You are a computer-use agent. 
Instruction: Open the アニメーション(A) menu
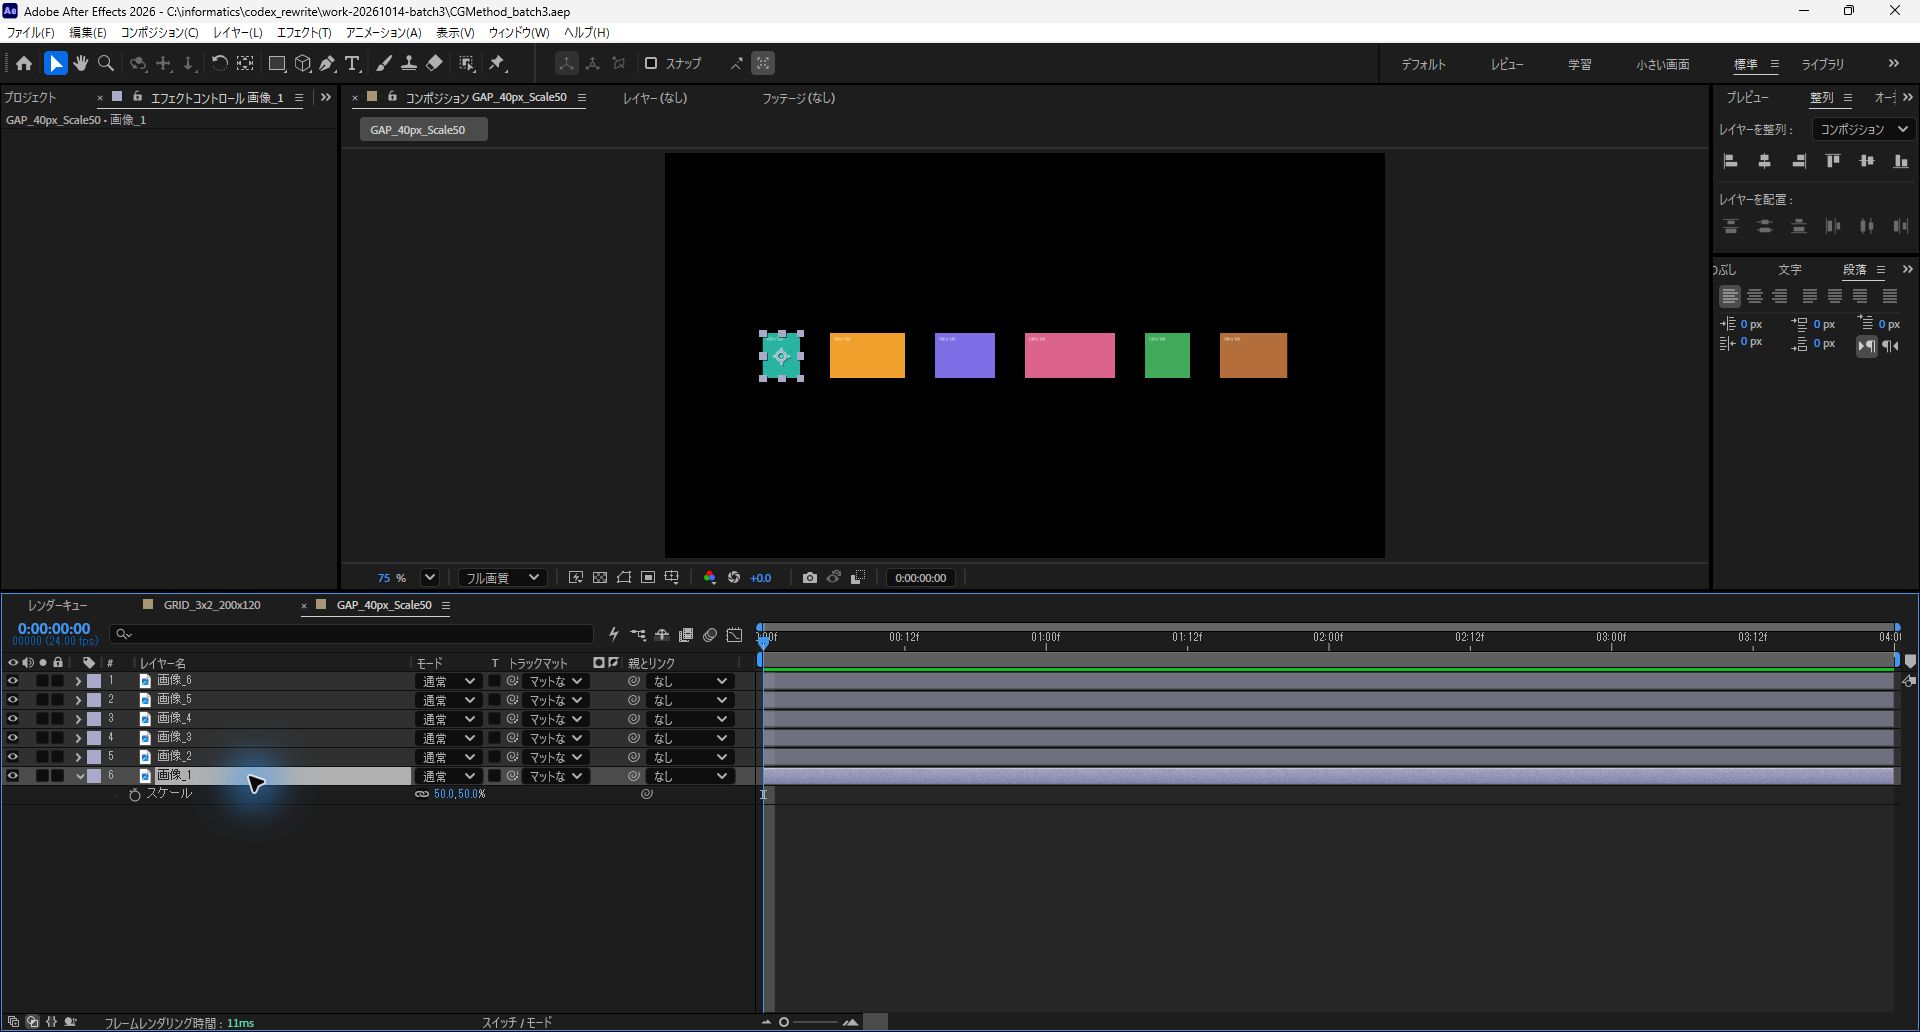[x=383, y=33]
